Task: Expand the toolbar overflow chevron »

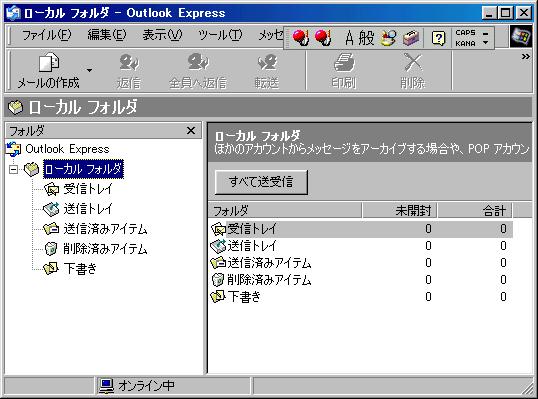Action: click(x=526, y=57)
